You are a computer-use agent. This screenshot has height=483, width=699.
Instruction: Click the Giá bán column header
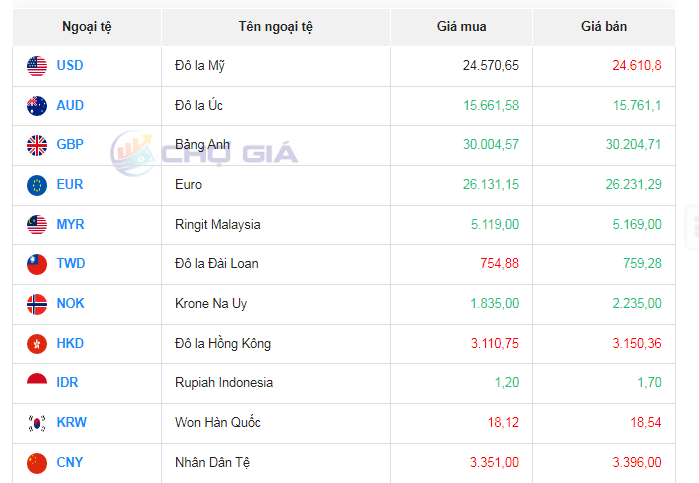point(604,27)
